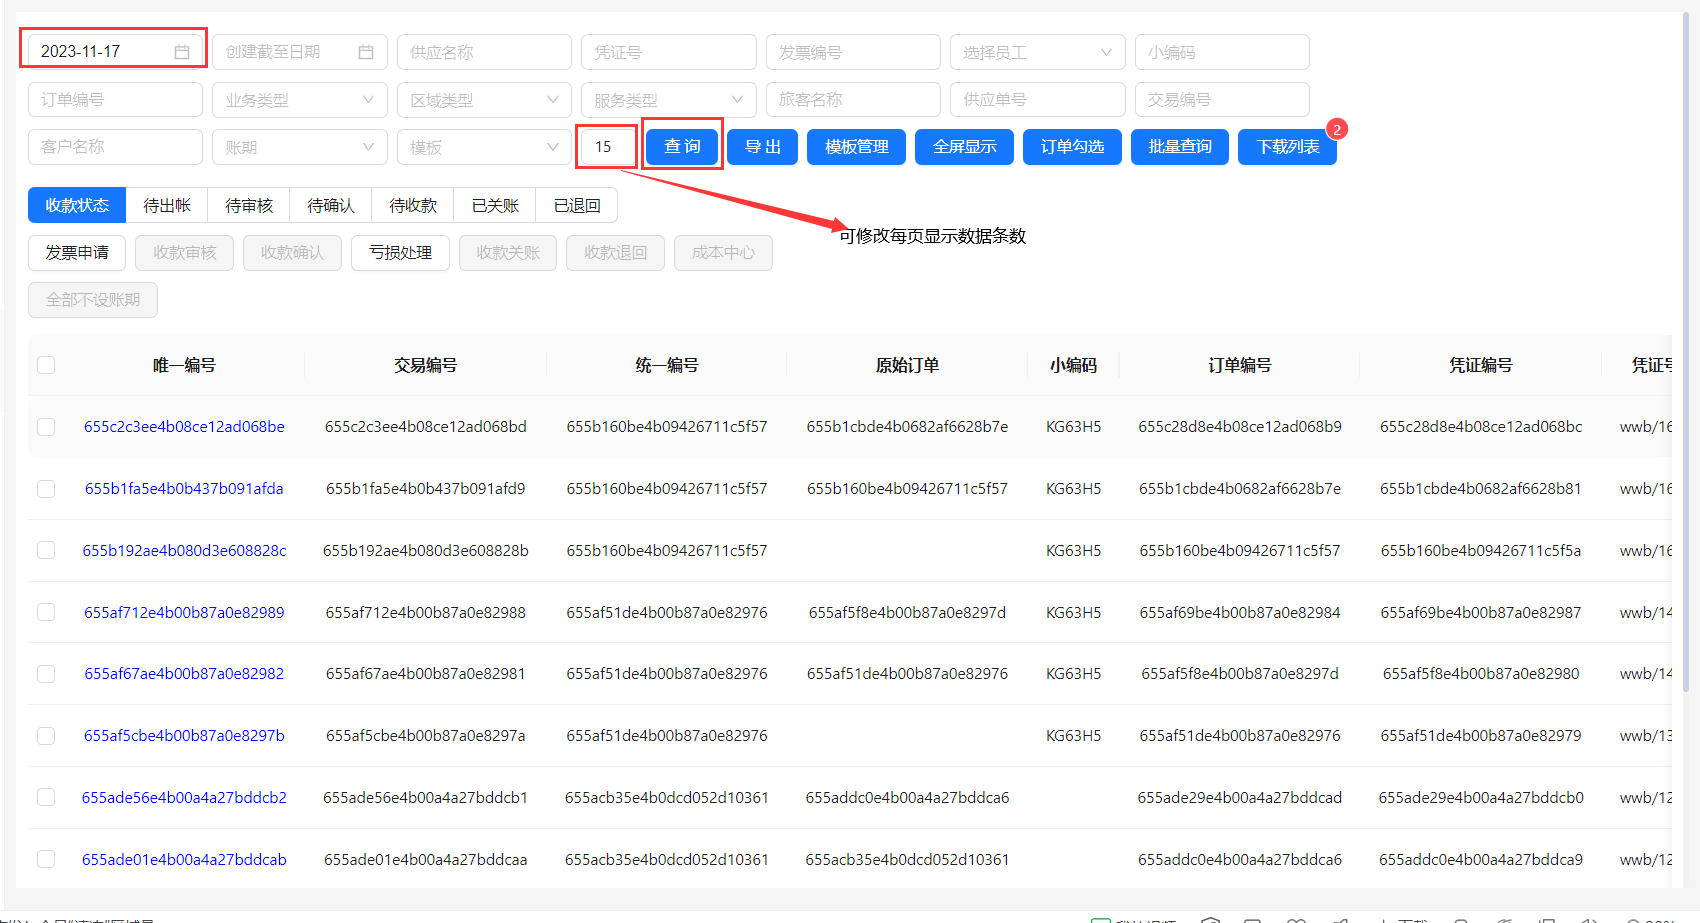The height and width of the screenshot is (923, 1700).
Task: Click the 收款确认 button
Action: tap(292, 253)
